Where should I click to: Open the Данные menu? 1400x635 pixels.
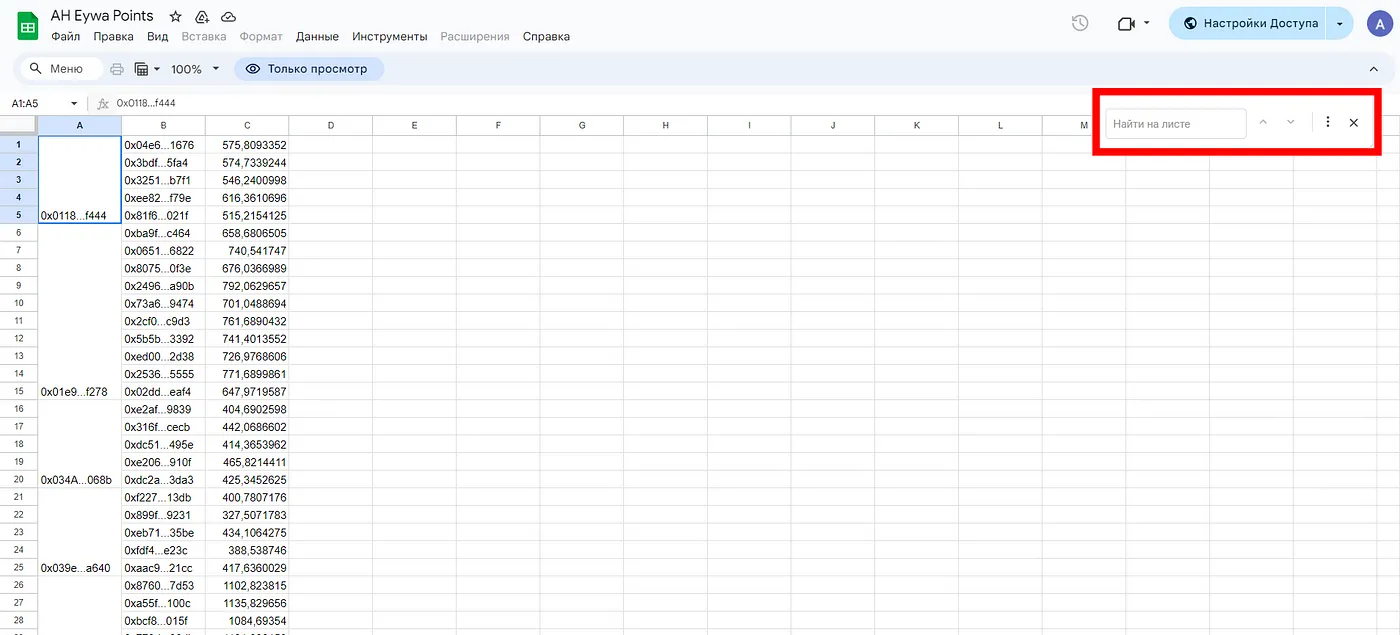click(317, 37)
